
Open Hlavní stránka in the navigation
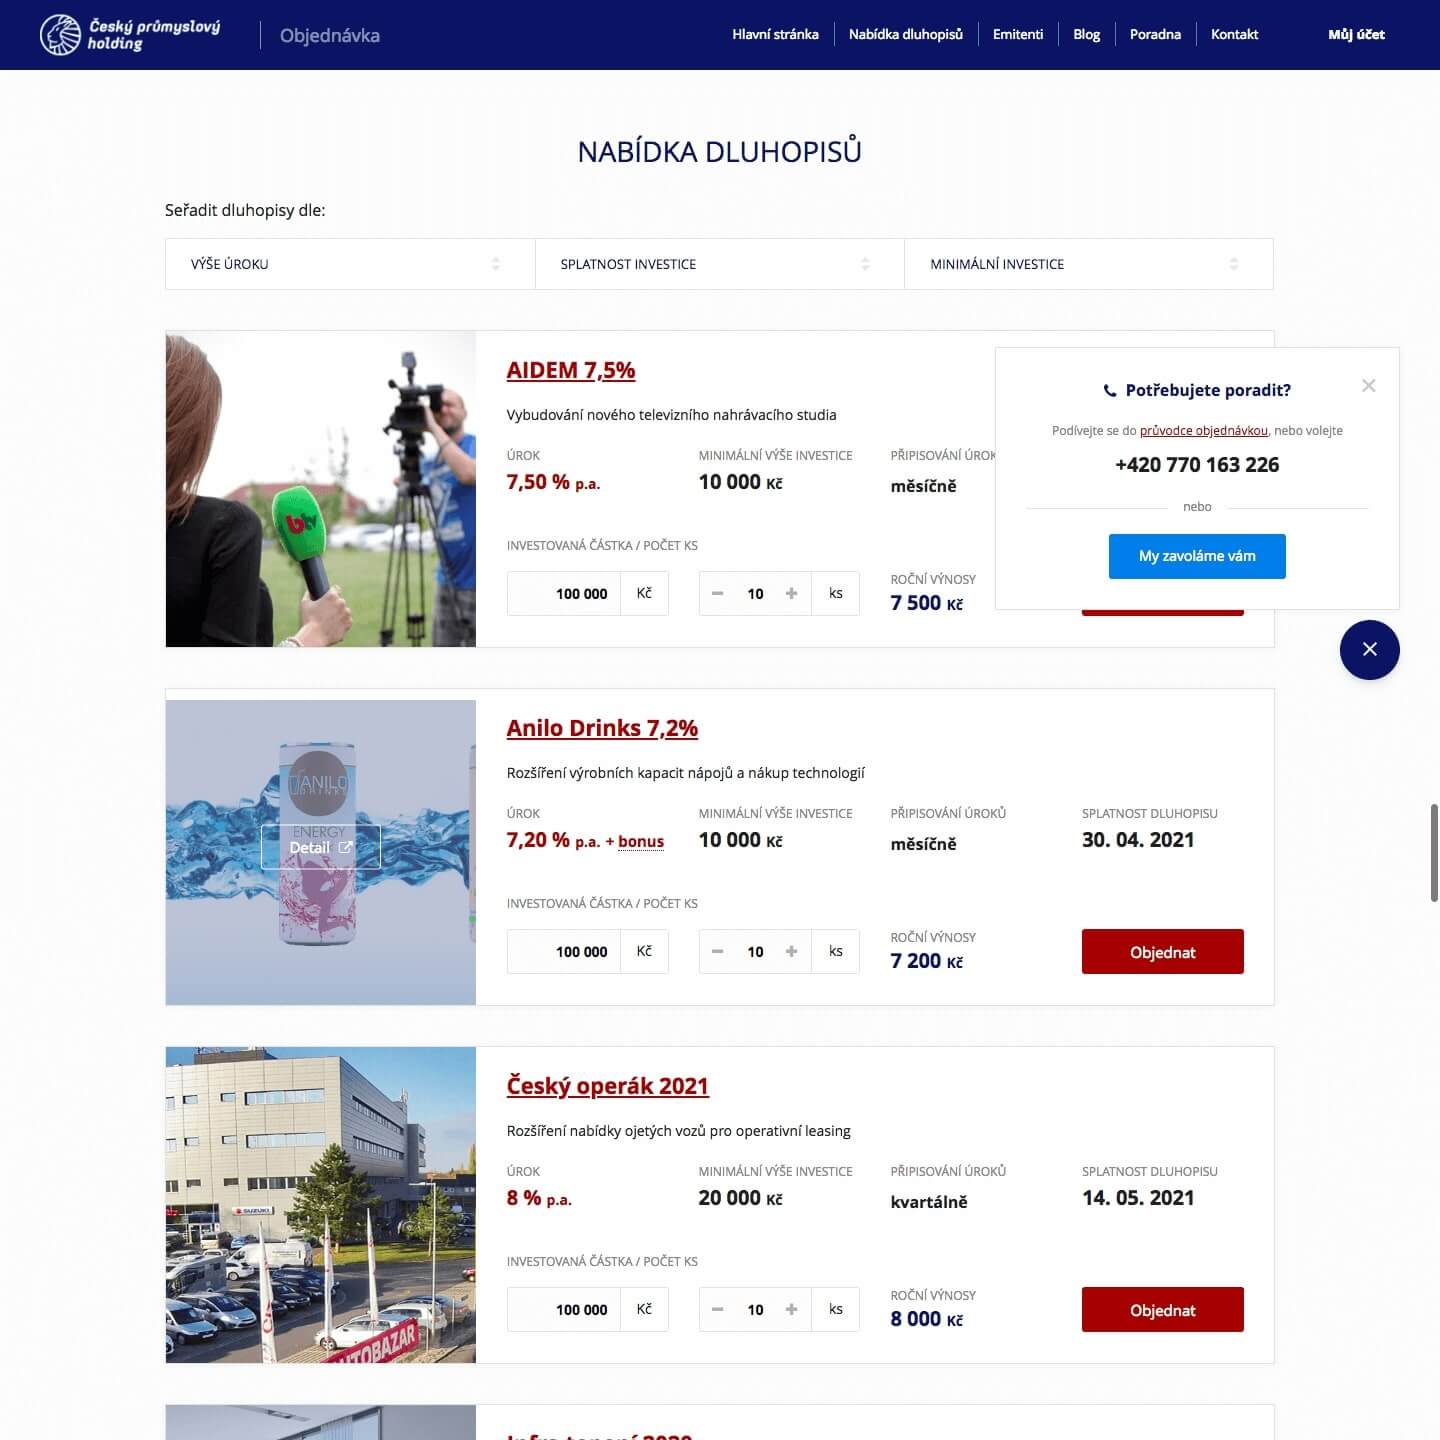(x=775, y=34)
